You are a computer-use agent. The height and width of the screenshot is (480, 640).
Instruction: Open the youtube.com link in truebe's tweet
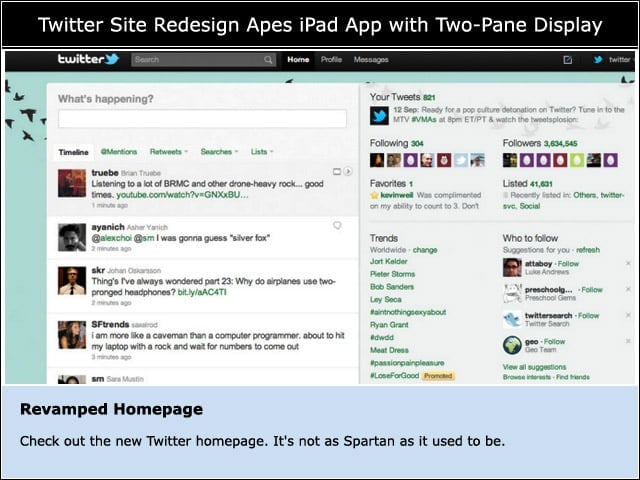click(182, 195)
